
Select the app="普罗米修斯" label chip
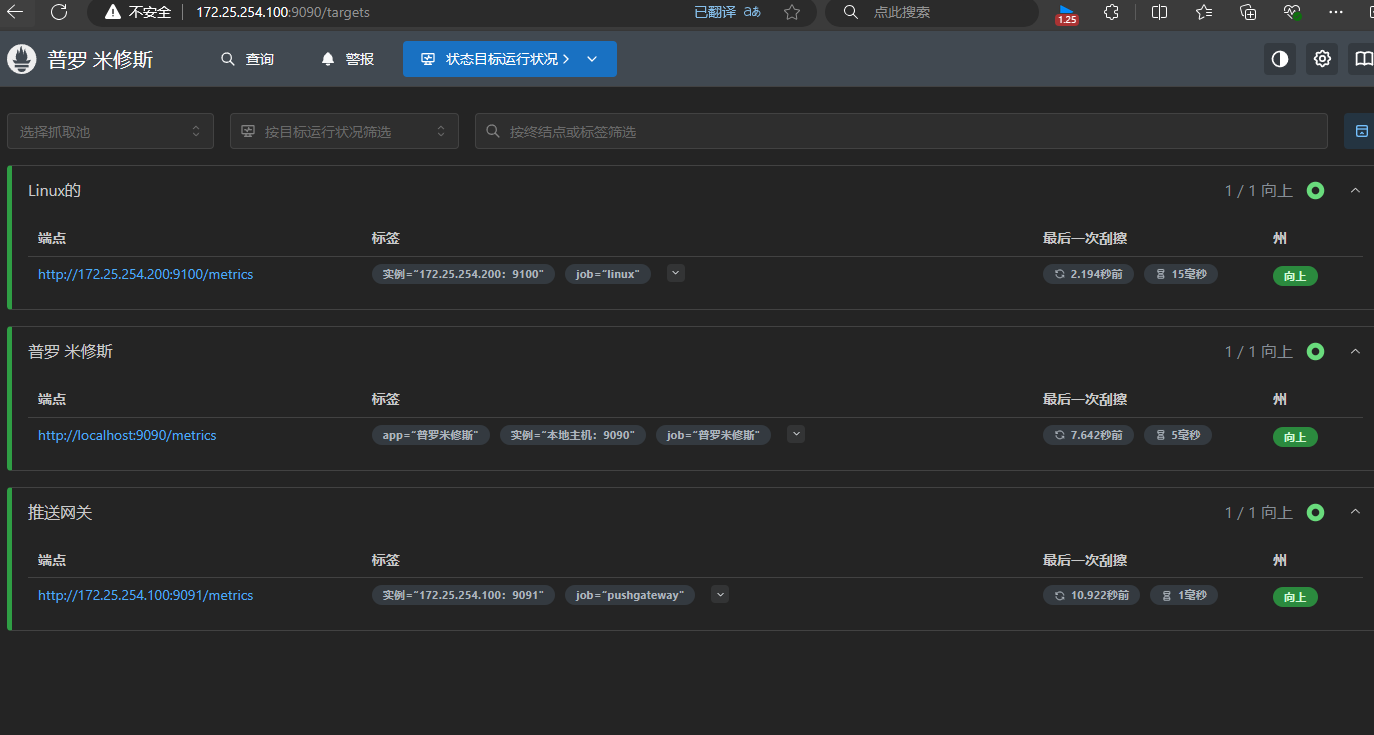pyautogui.click(x=431, y=435)
